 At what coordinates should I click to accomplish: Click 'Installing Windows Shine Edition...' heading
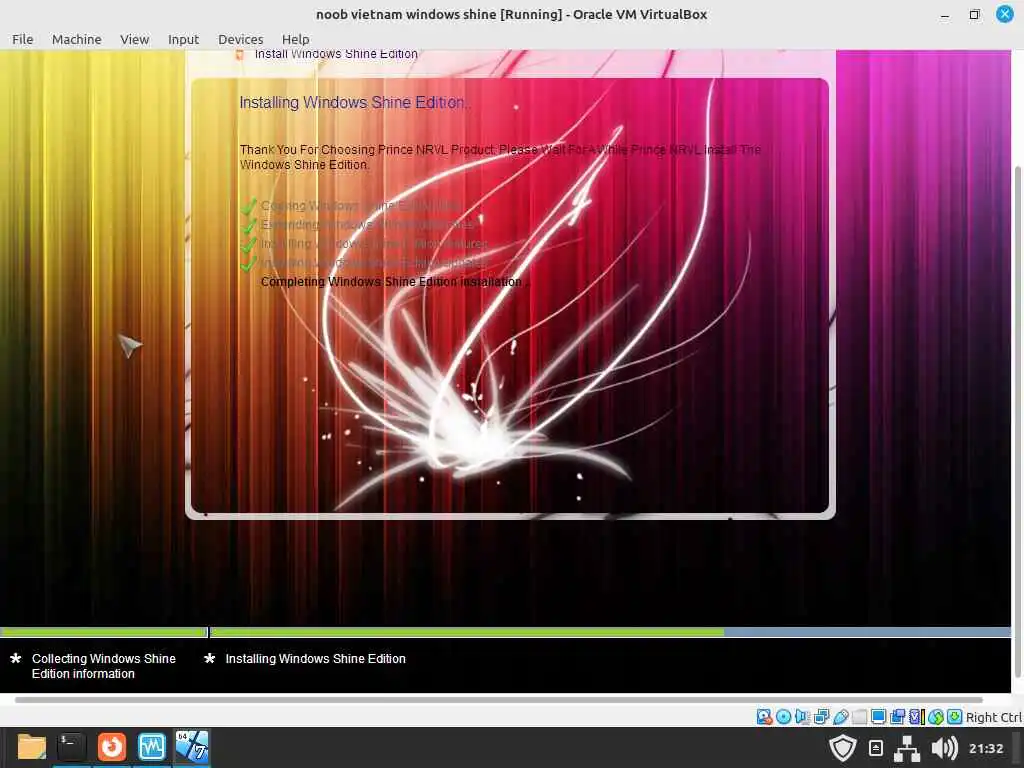pos(355,103)
